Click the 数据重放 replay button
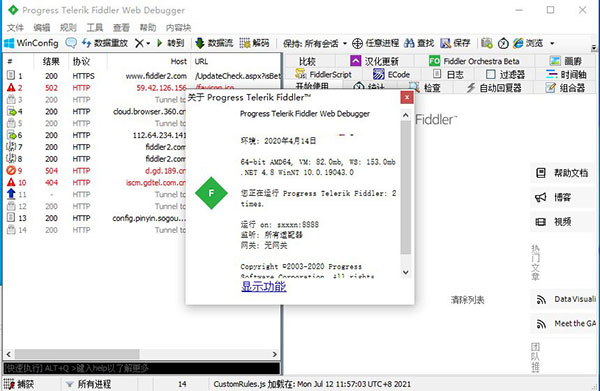 click(x=104, y=43)
